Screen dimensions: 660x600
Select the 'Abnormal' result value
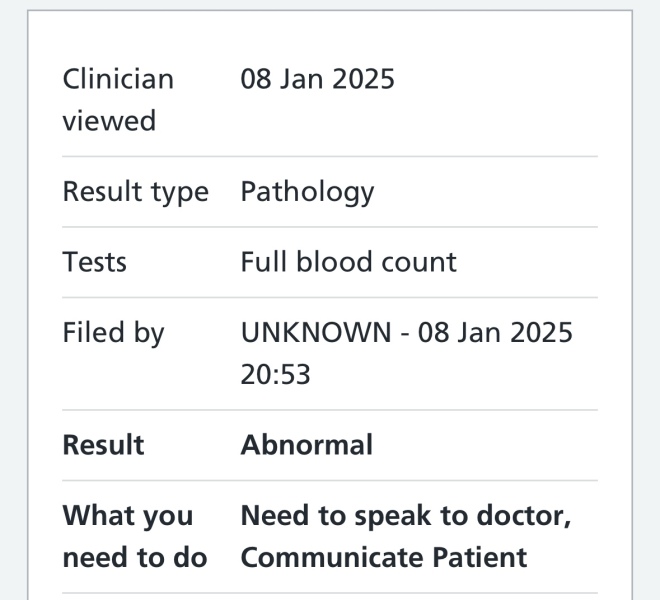[x=306, y=445]
